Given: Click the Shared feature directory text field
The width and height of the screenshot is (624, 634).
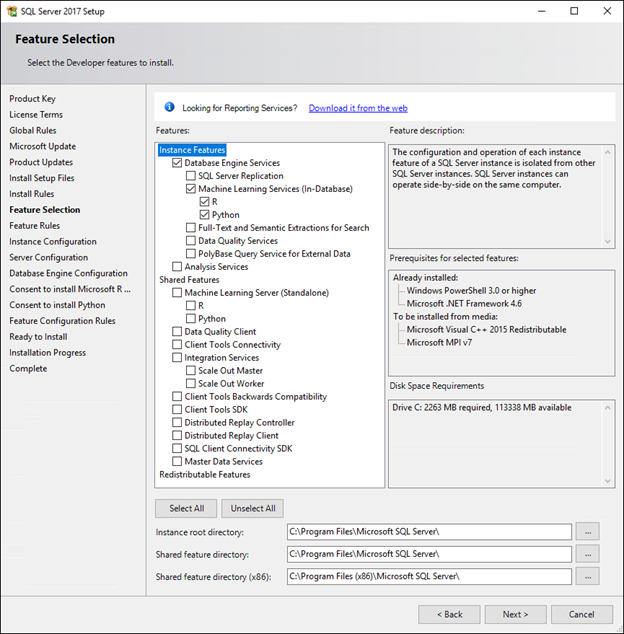Looking at the screenshot, I should click(x=429, y=554).
